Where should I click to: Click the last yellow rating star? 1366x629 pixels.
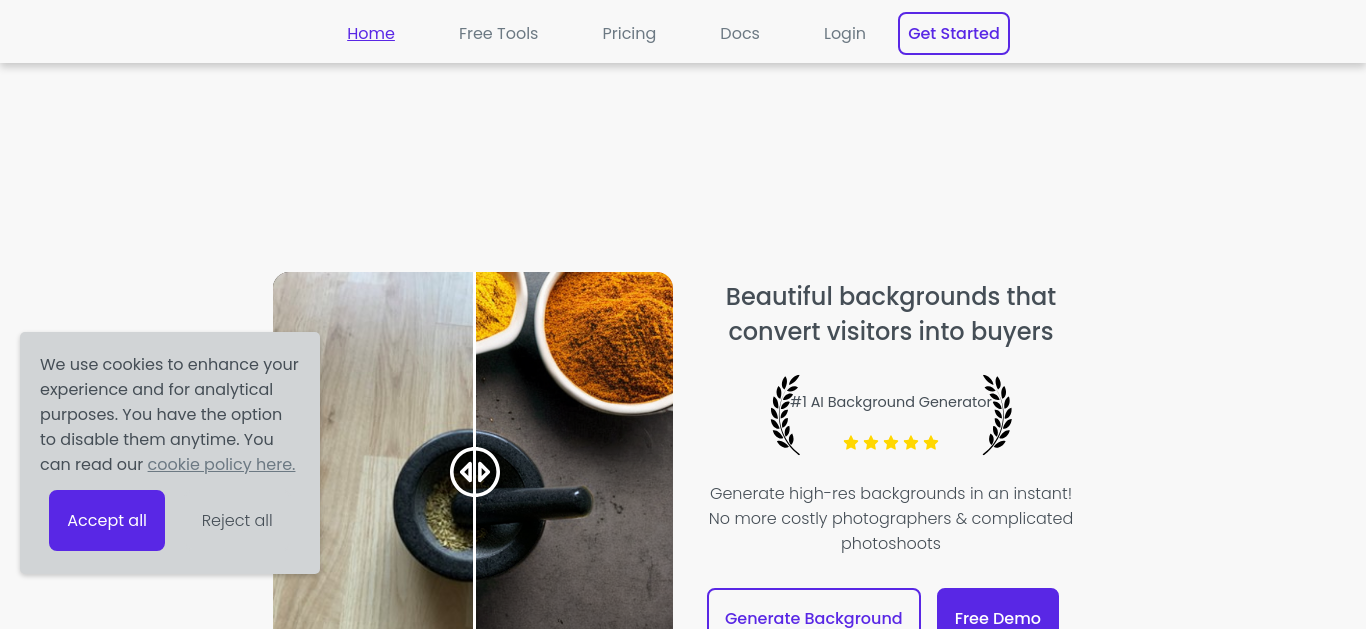(x=931, y=443)
